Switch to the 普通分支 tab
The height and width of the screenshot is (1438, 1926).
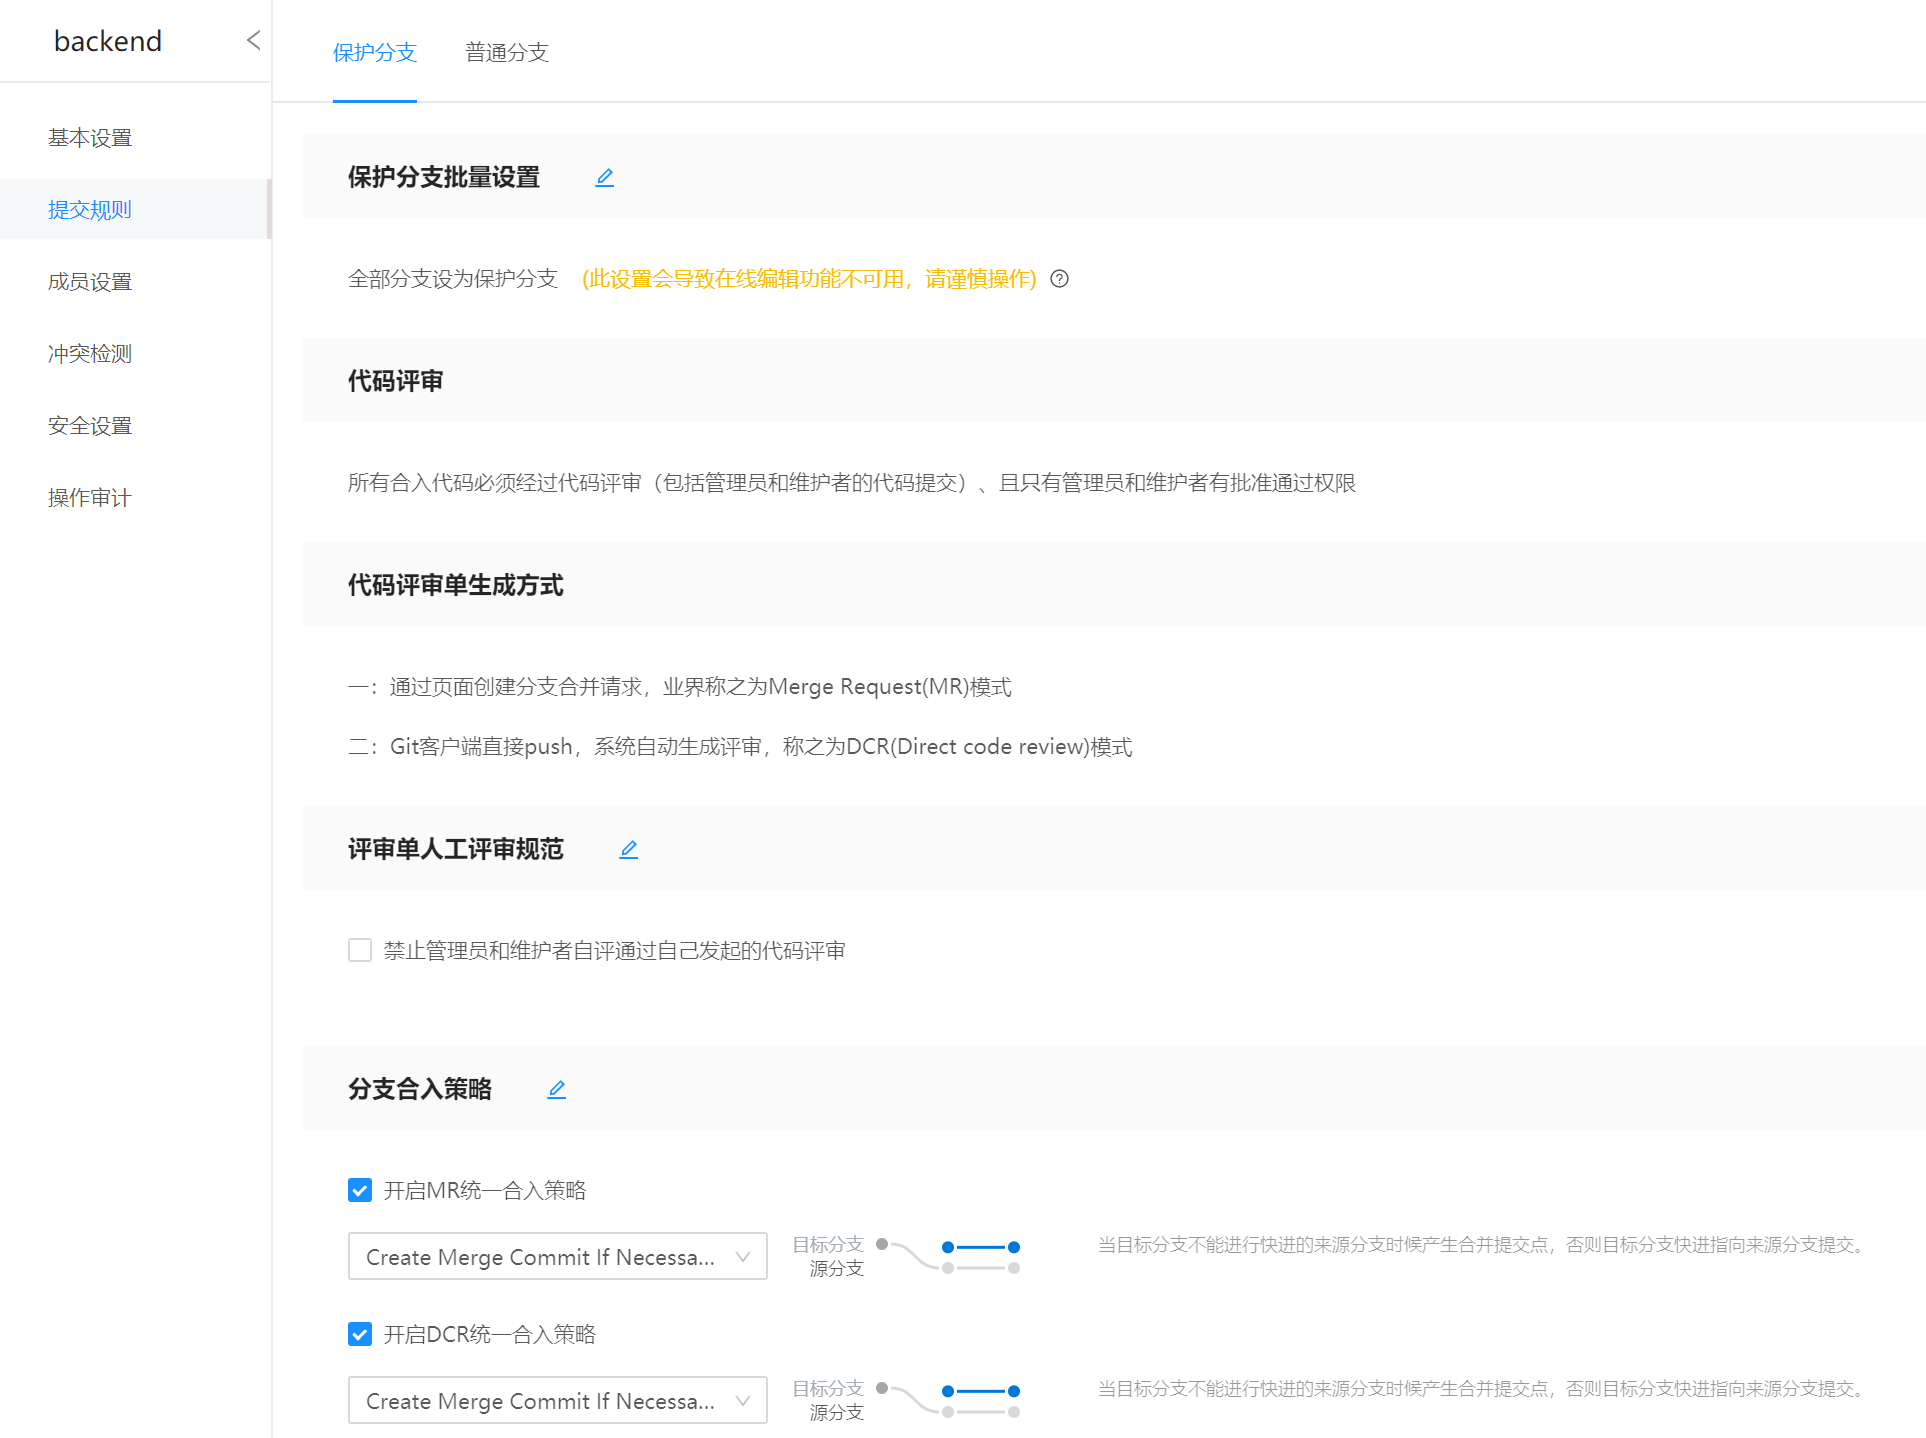click(507, 52)
